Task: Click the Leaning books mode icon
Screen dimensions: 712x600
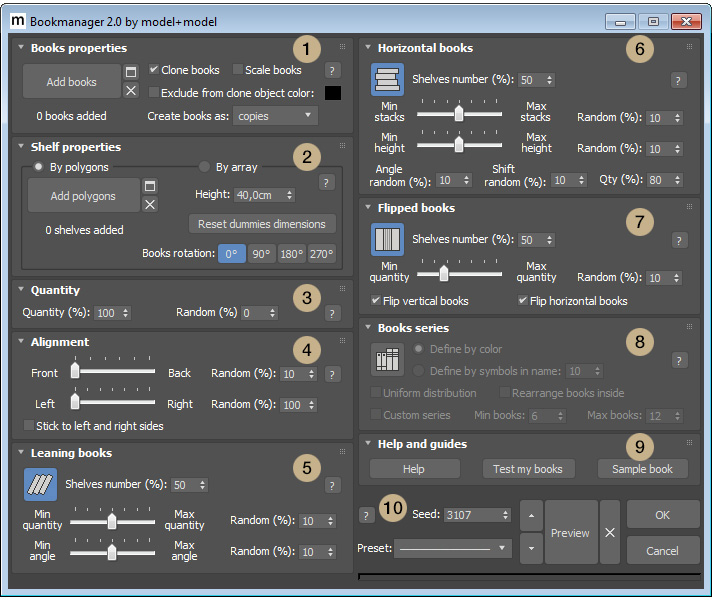Action: click(40, 484)
